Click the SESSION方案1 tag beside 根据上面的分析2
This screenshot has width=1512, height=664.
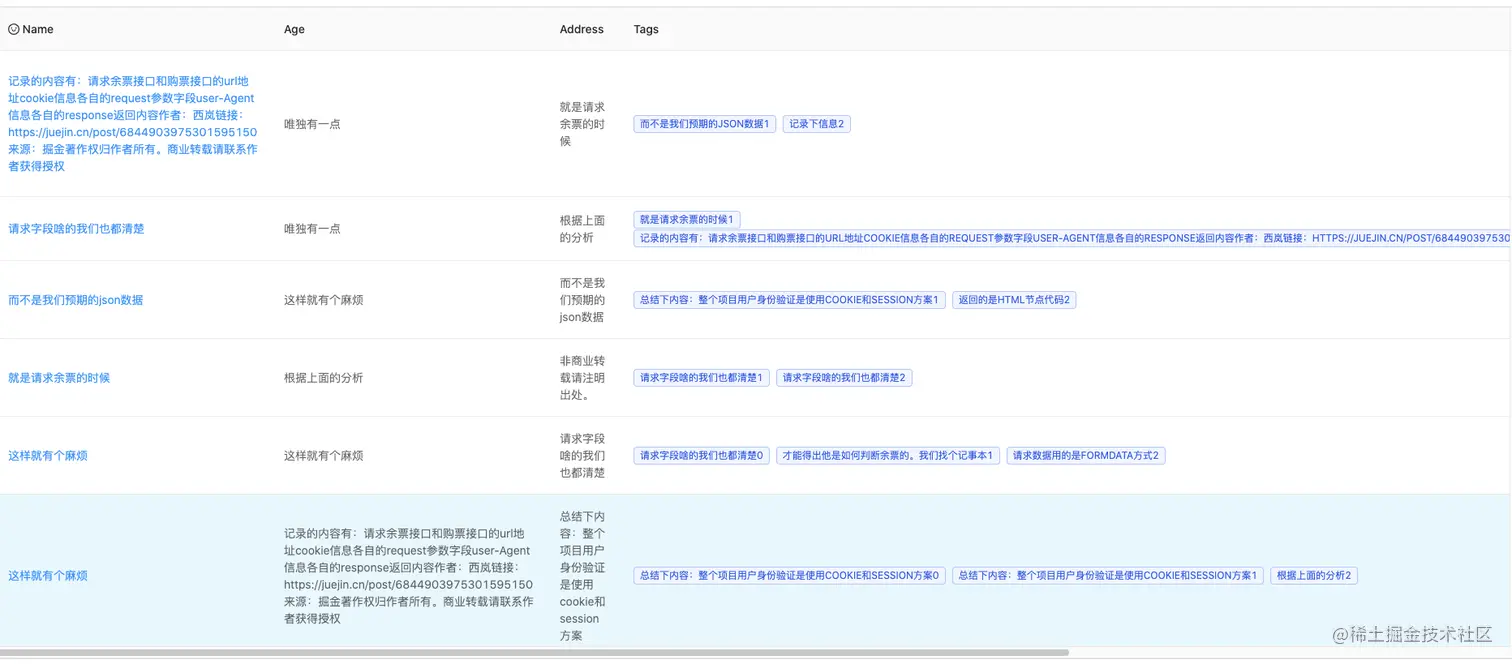pyautogui.click(x=1108, y=576)
